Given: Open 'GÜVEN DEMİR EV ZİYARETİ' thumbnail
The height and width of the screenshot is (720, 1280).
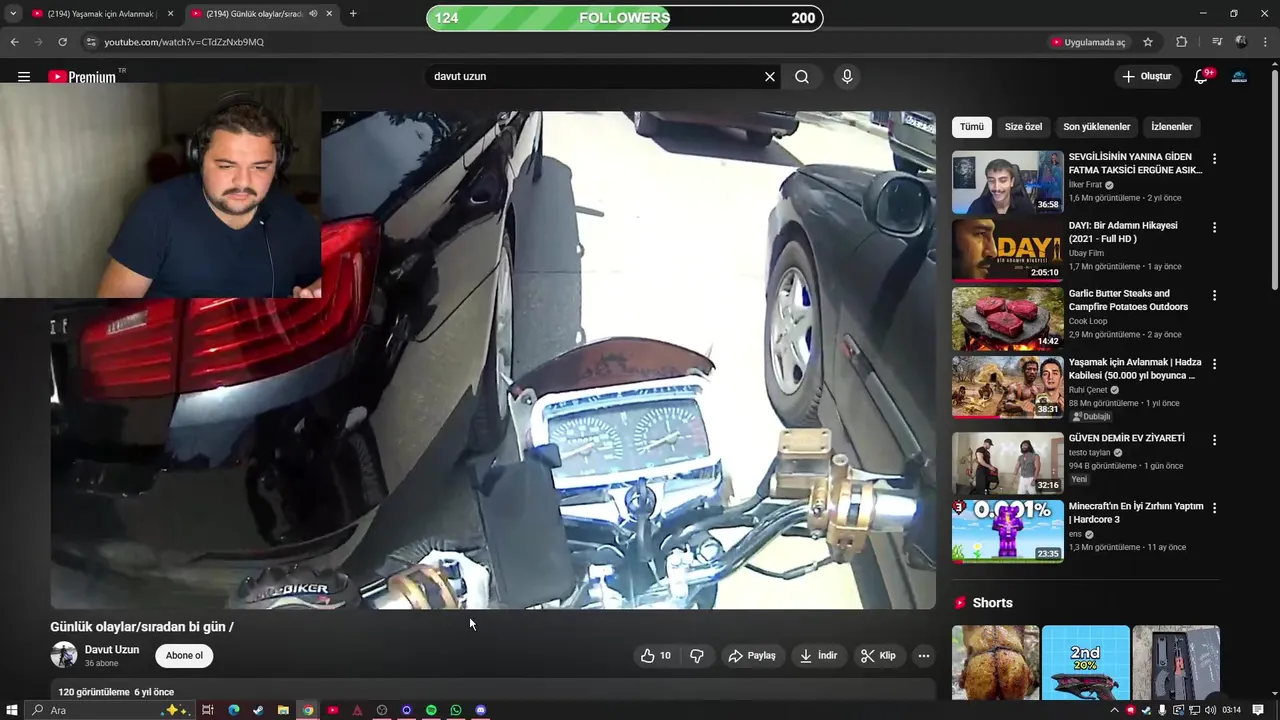Looking at the screenshot, I should pyautogui.click(x=1007, y=463).
